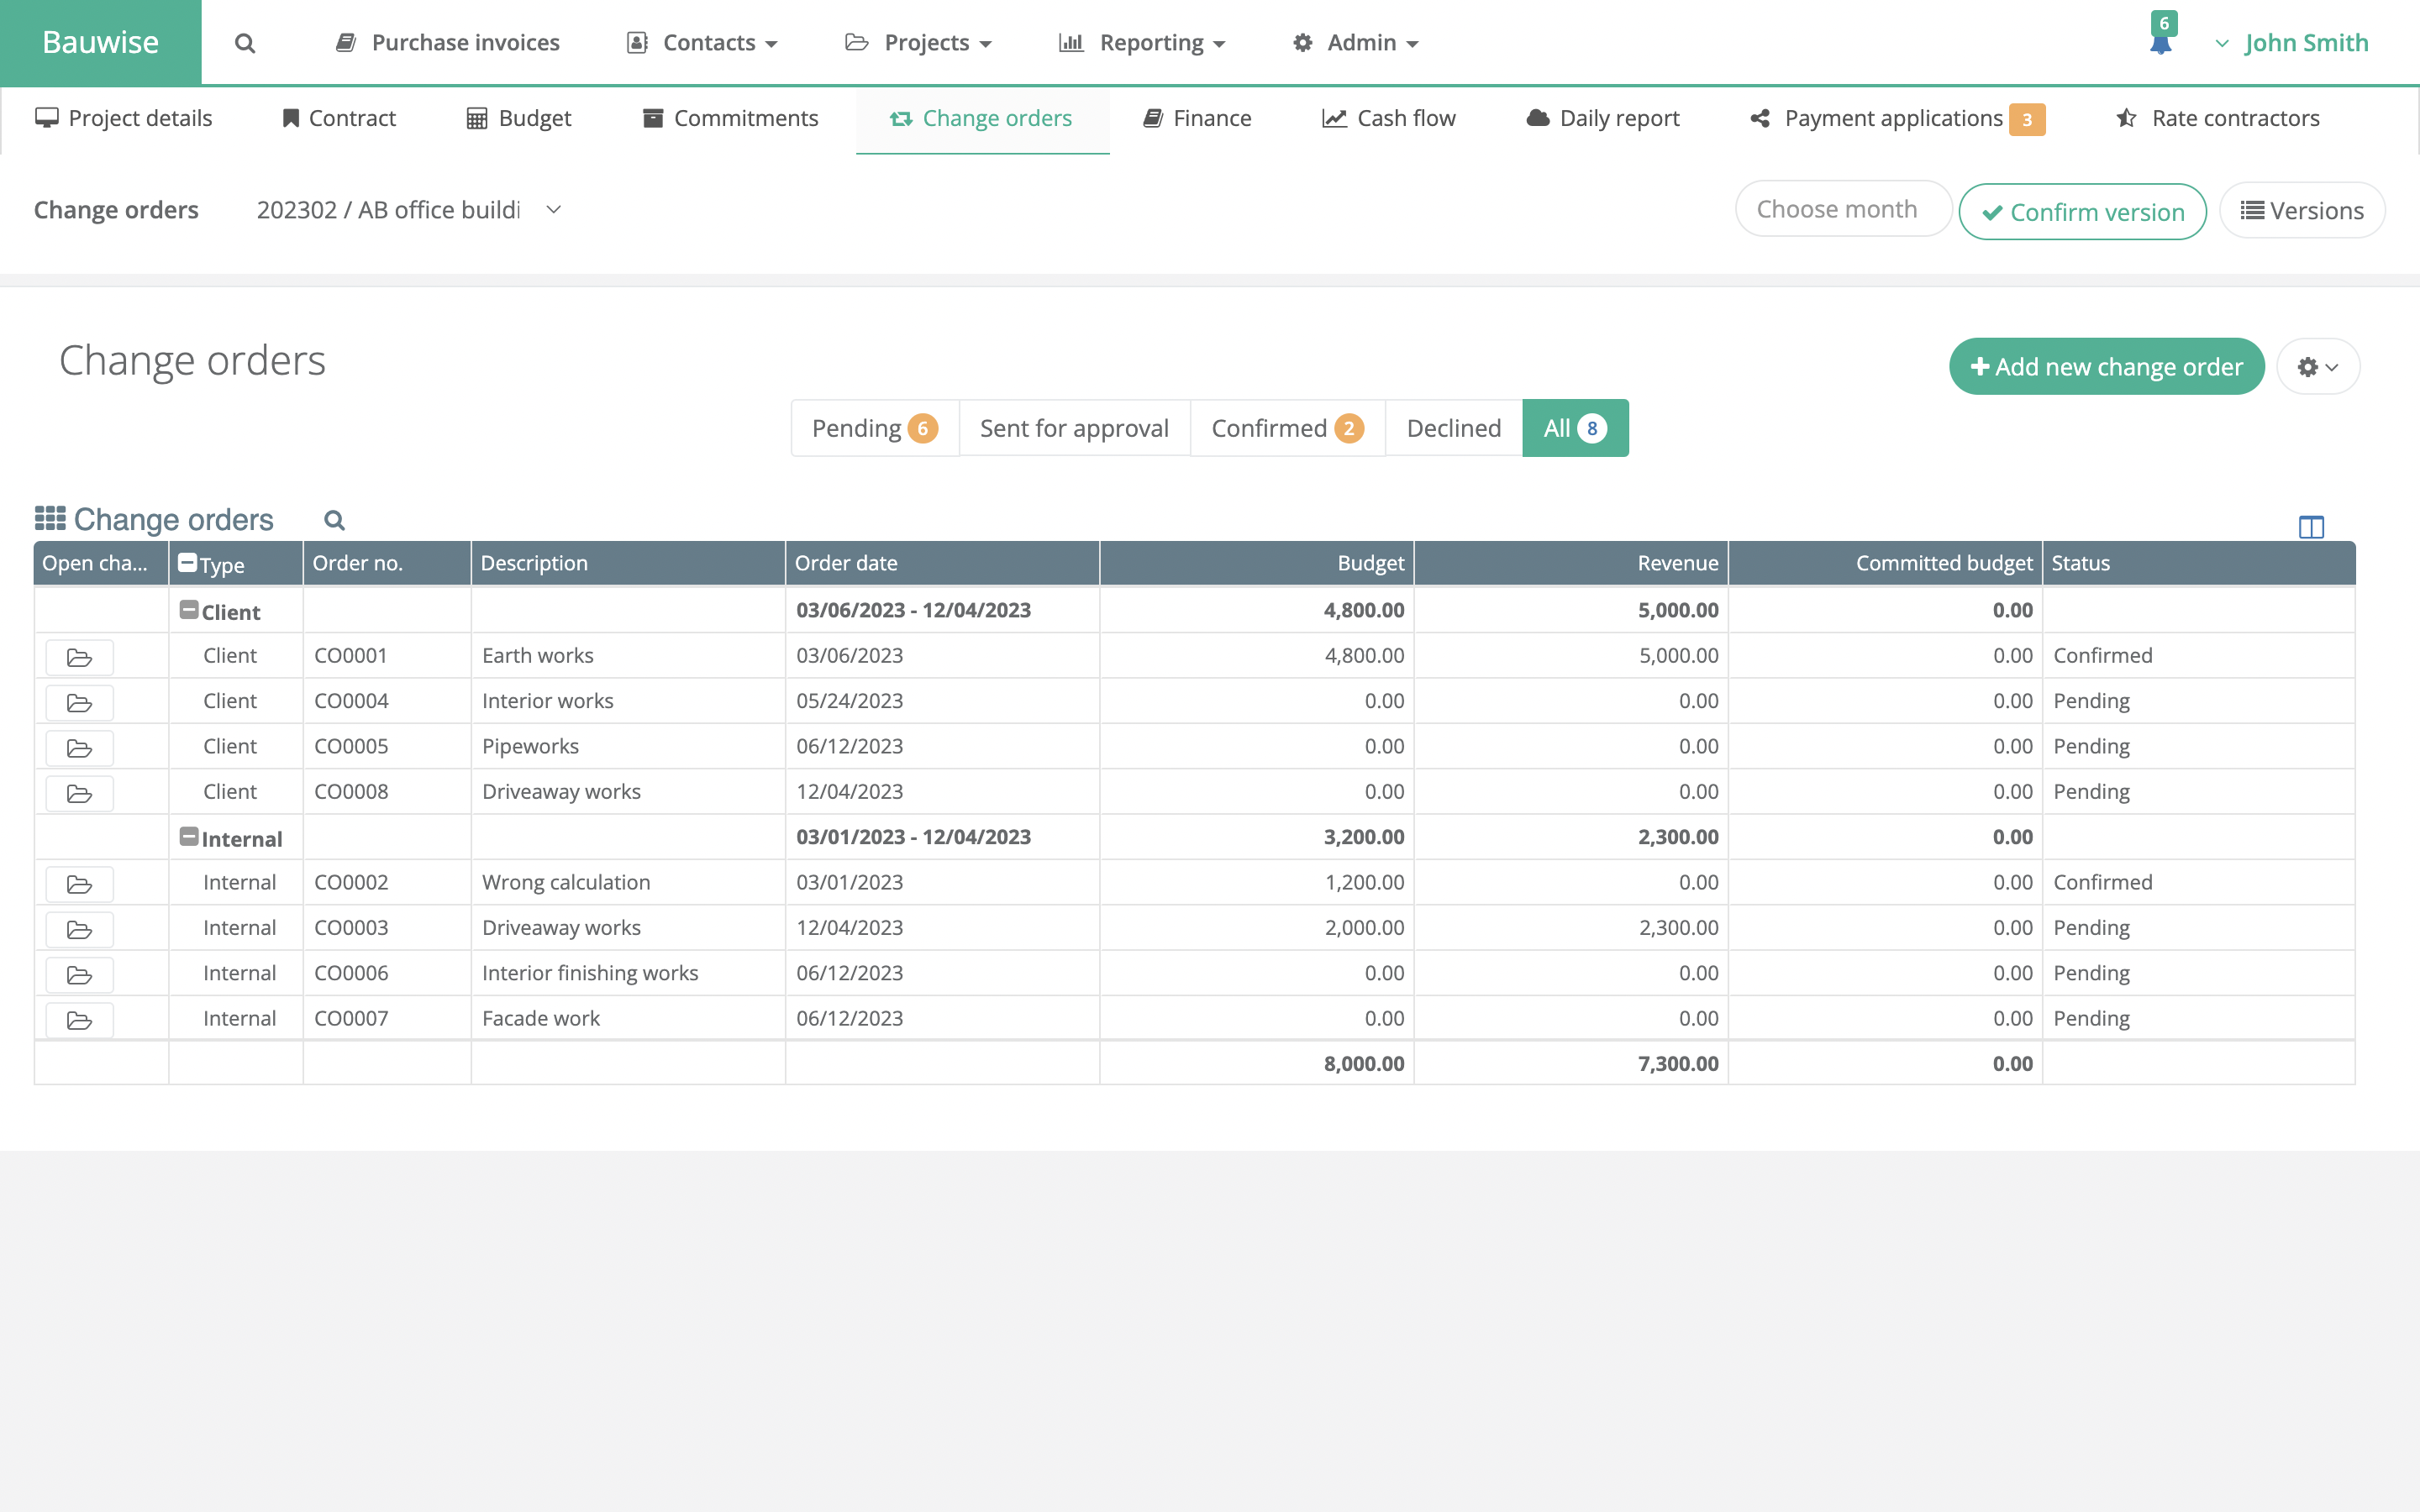This screenshot has height=1512, width=2420.
Task: Open the Admin dropdown menu
Action: tap(1356, 43)
